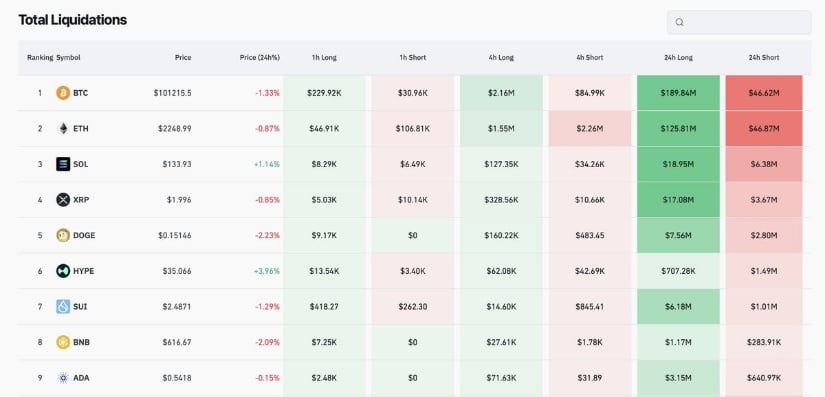825x397 pixels.
Task: Select BTC 24h Long $189.84M cell
Action: 678,93
